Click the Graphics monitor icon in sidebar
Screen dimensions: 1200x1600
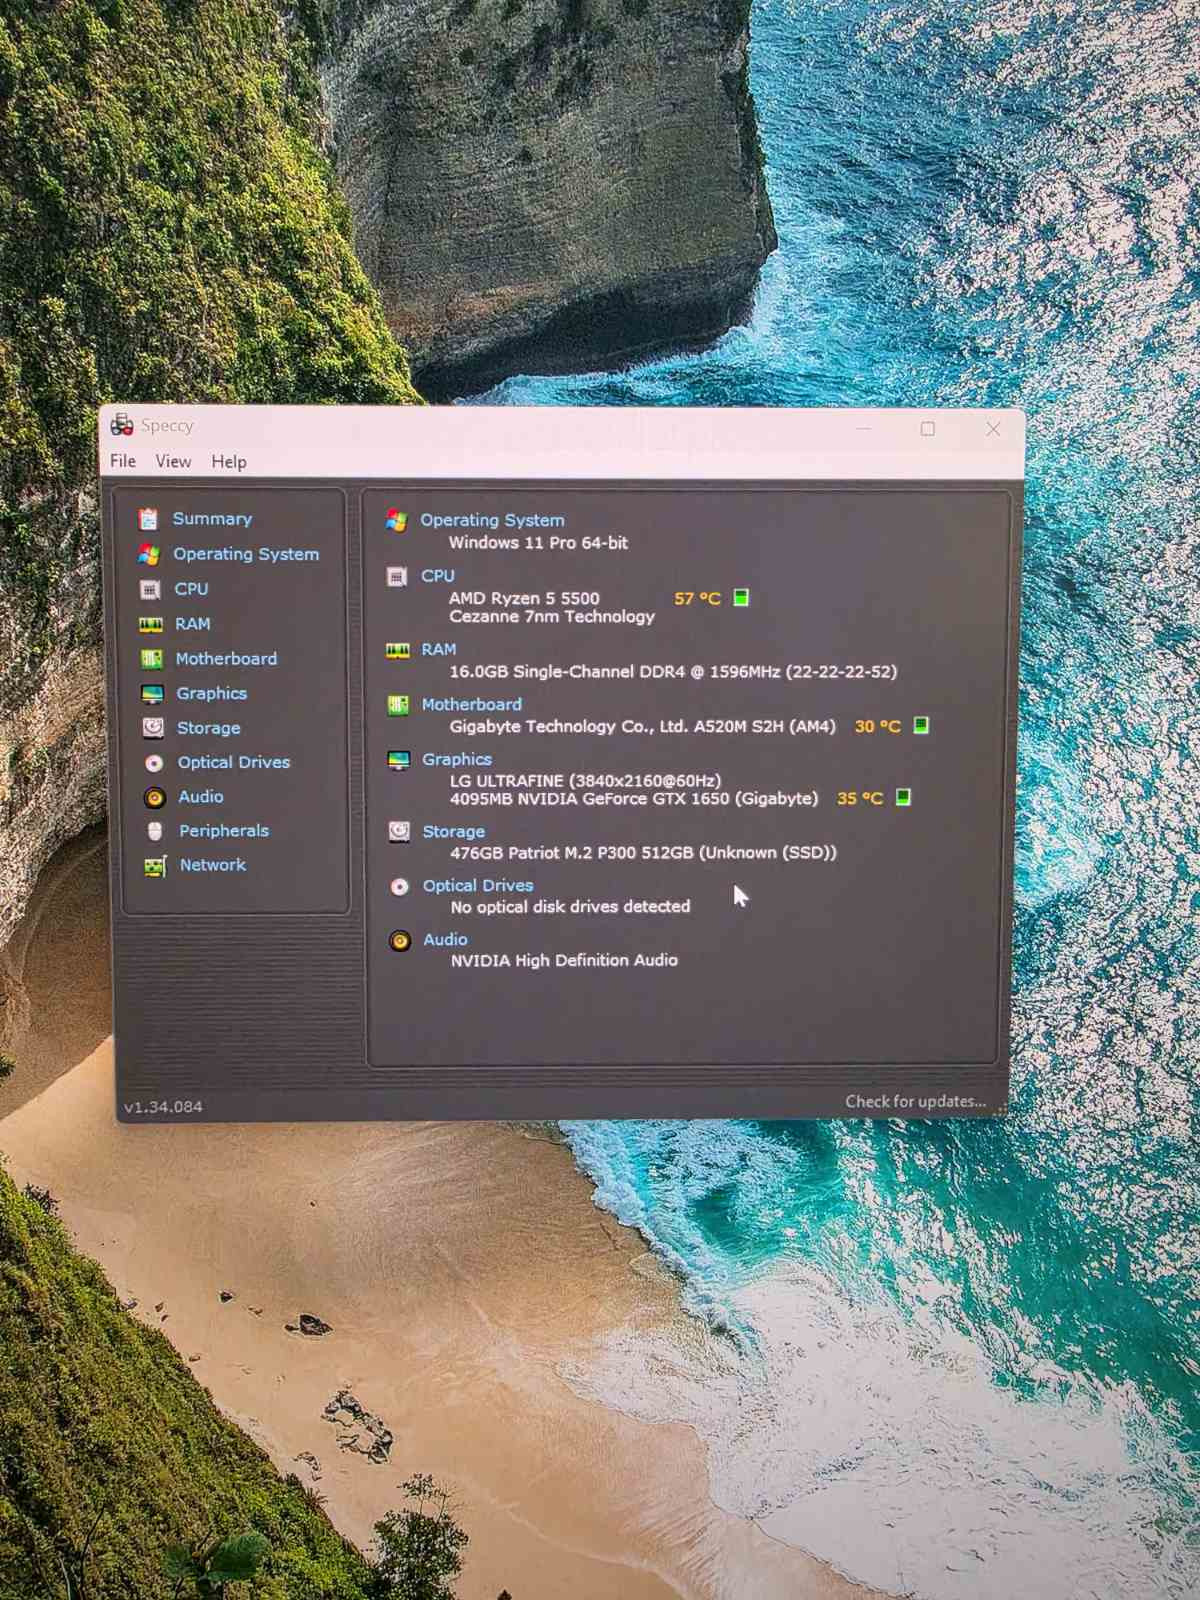coord(152,694)
